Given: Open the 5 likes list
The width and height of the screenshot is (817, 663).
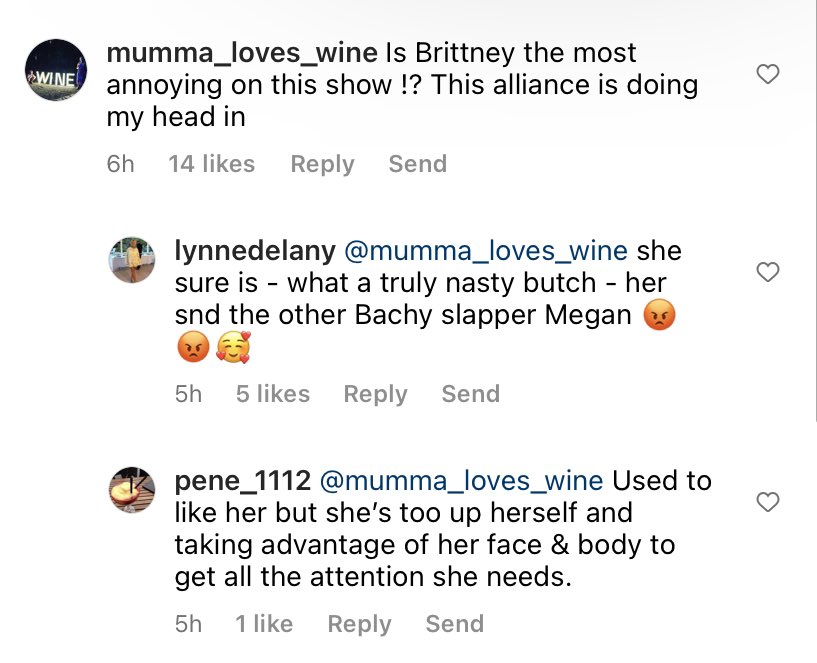Looking at the screenshot, I should pyautogui.click(x=273, y=394).
